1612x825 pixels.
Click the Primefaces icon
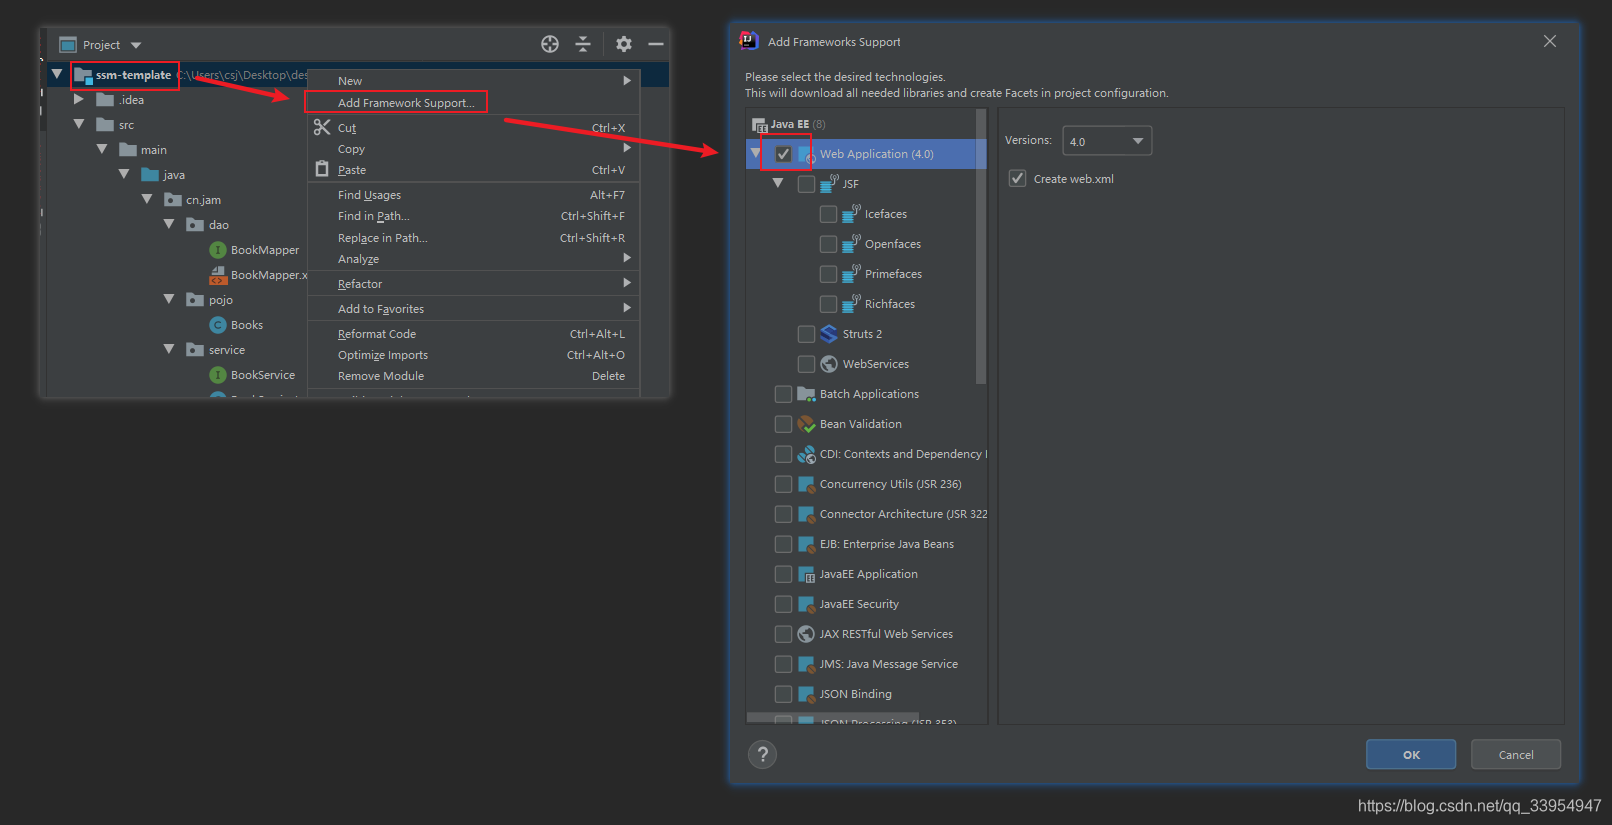tap(851, 273)
